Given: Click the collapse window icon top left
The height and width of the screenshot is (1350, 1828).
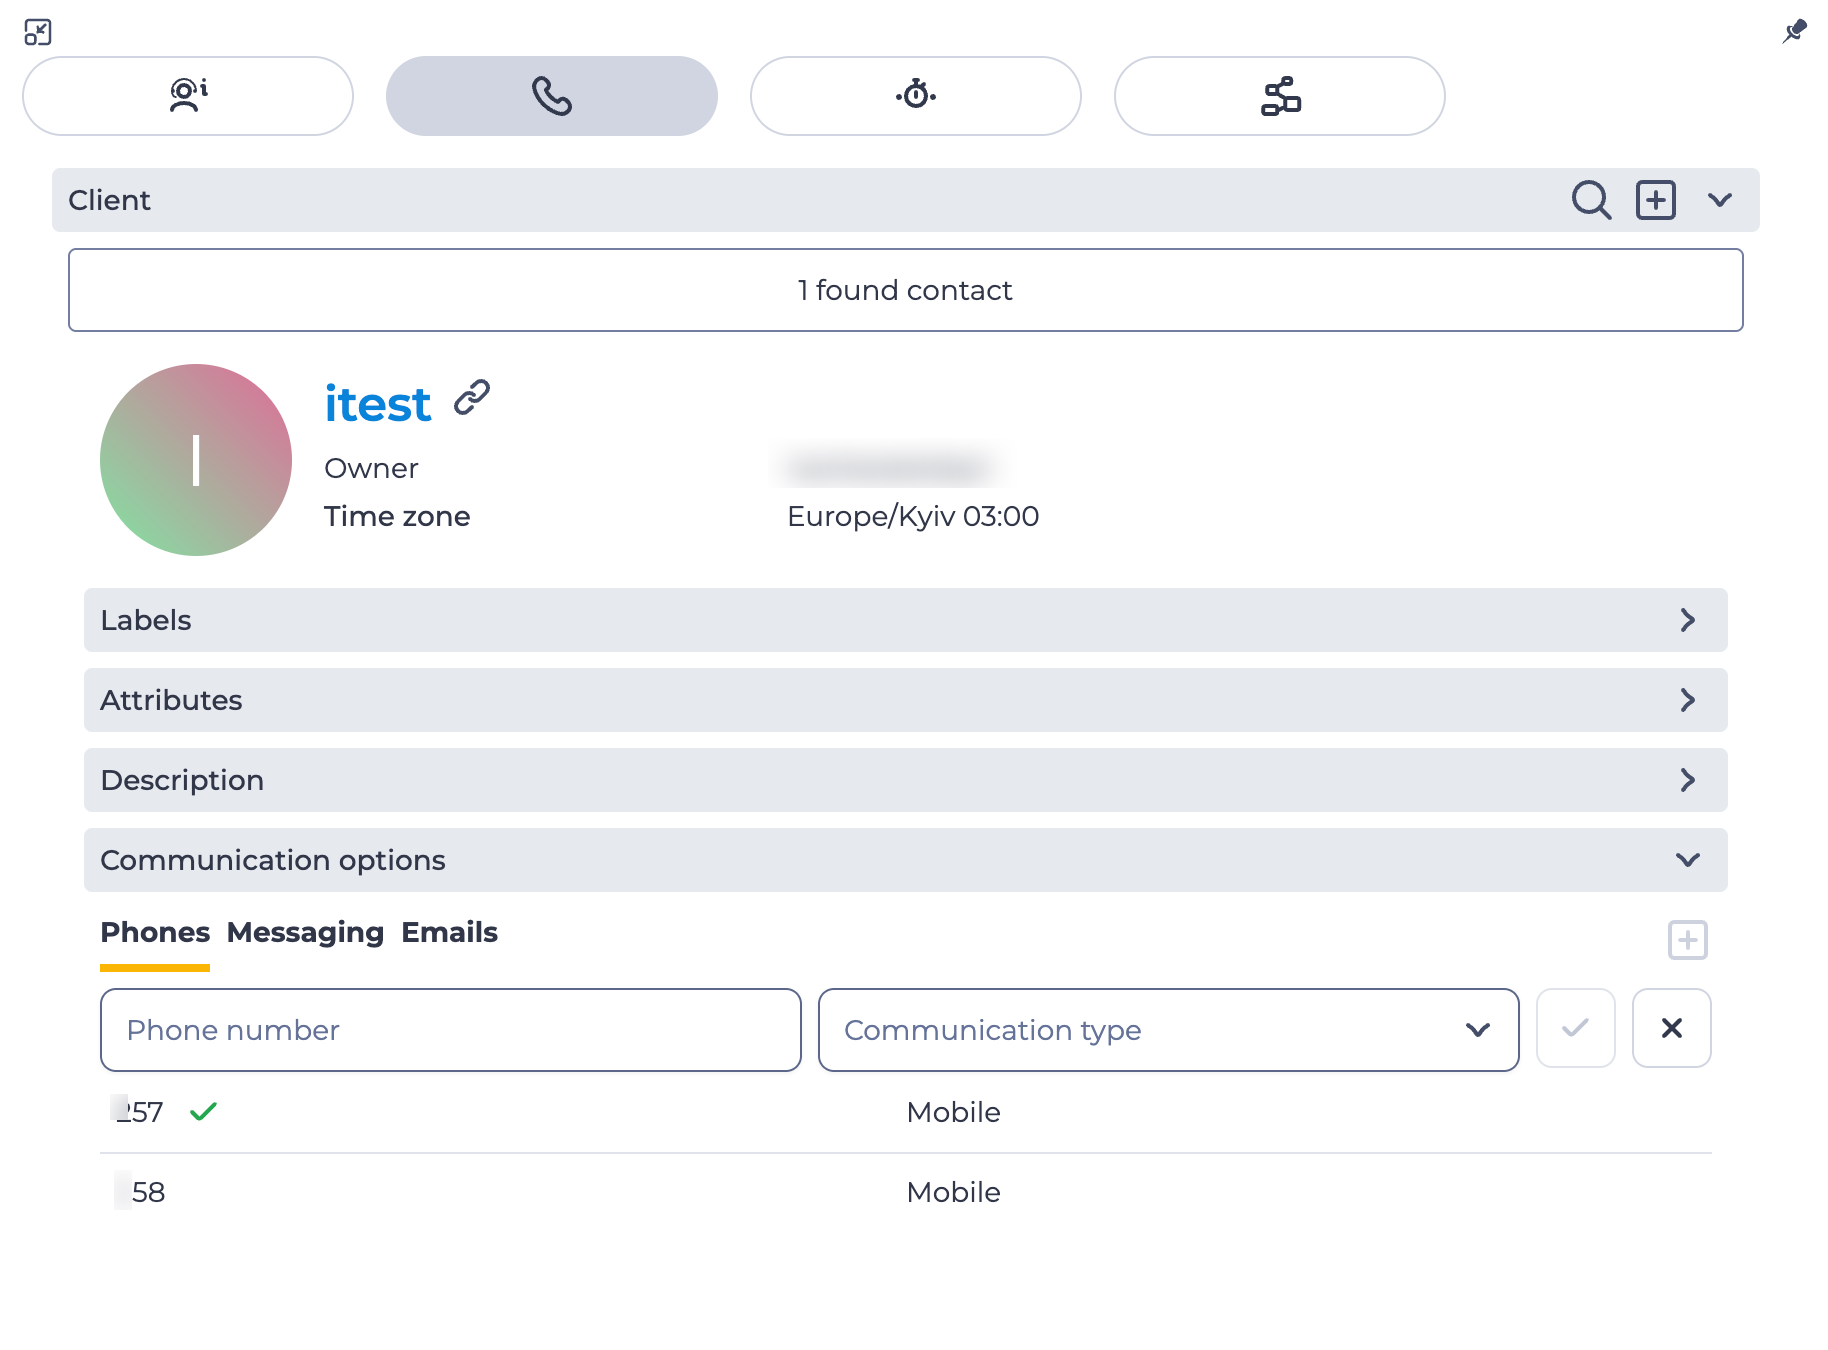Looking at the screenshot, I should tap(38, 32).
